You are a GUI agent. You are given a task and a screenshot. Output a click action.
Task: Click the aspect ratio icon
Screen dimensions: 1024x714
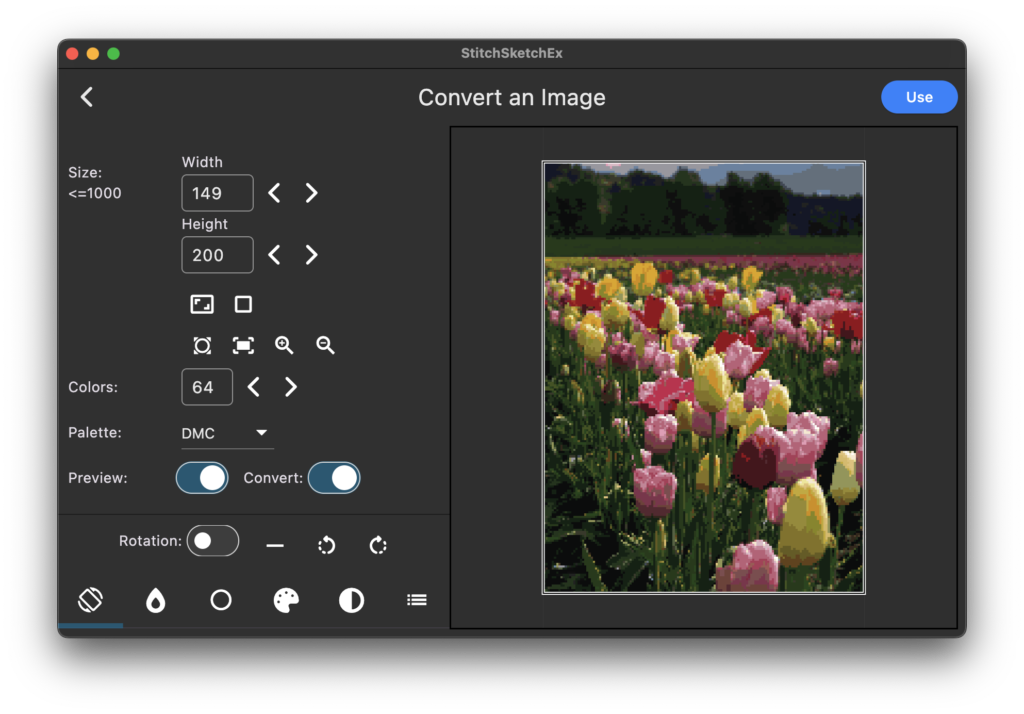coord(202,304)
